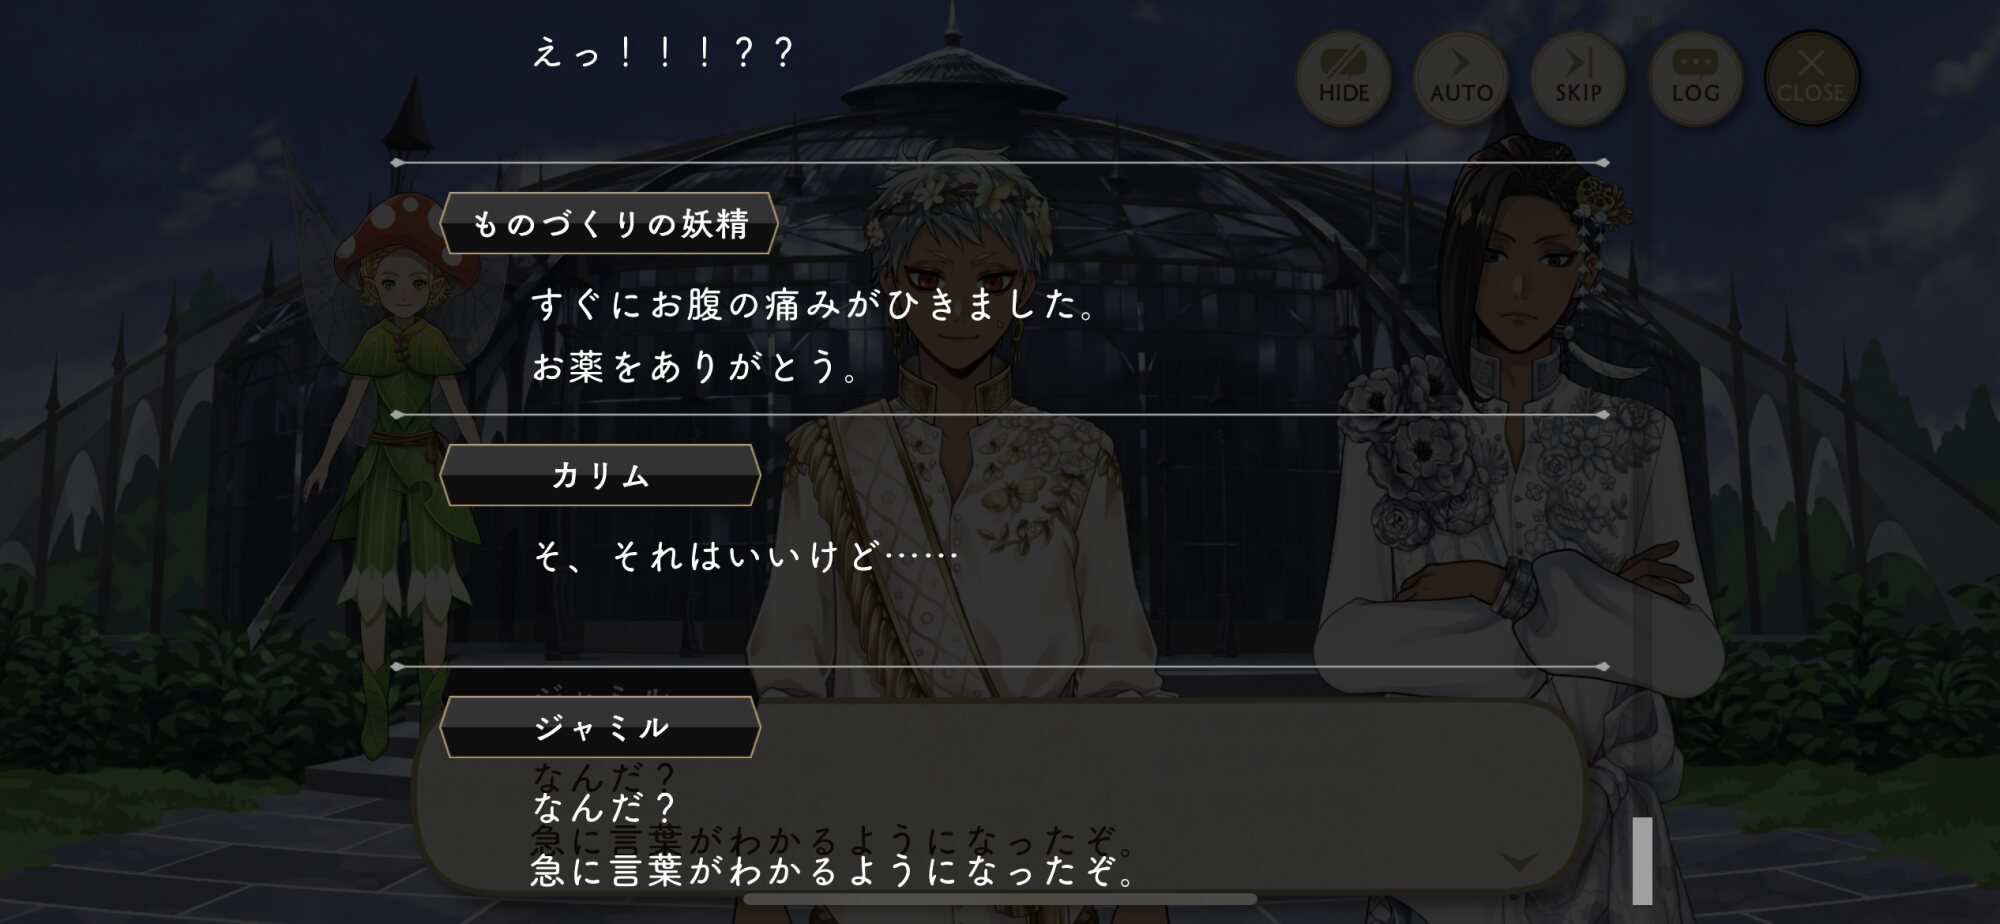The image size is (2000, 924).
Task: Click the えっ！！！？？ log line
Action: [663, 52]
